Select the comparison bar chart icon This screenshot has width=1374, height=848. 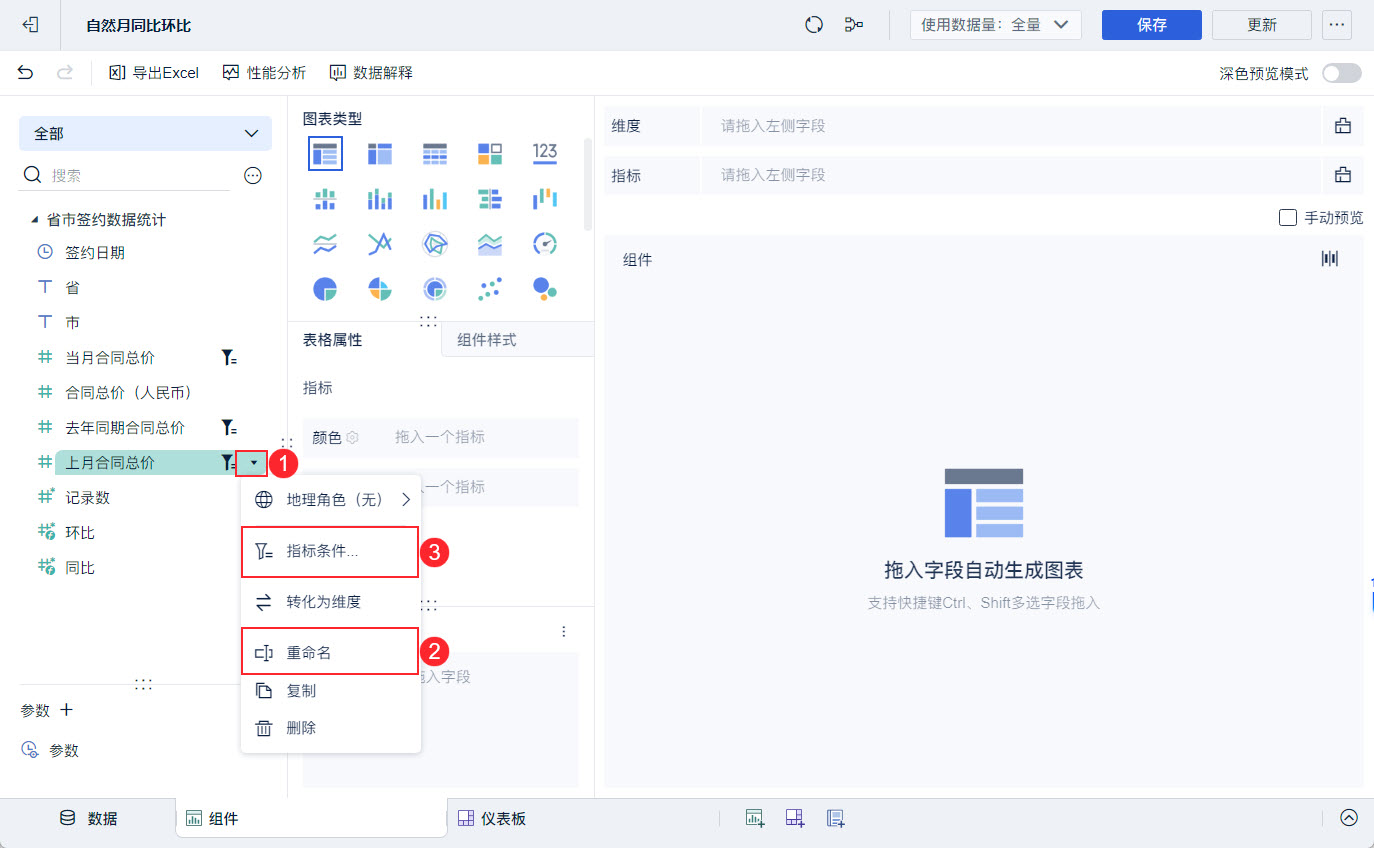pyautogui.click(x=490, y=199)
